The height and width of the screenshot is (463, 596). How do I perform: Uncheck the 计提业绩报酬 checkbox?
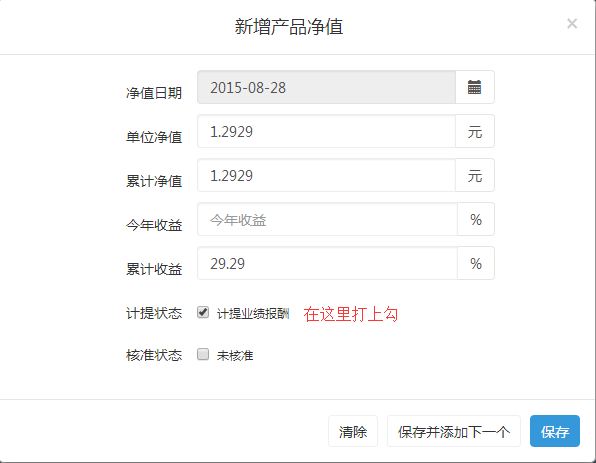pyautogui.click(x=203, y=312)
